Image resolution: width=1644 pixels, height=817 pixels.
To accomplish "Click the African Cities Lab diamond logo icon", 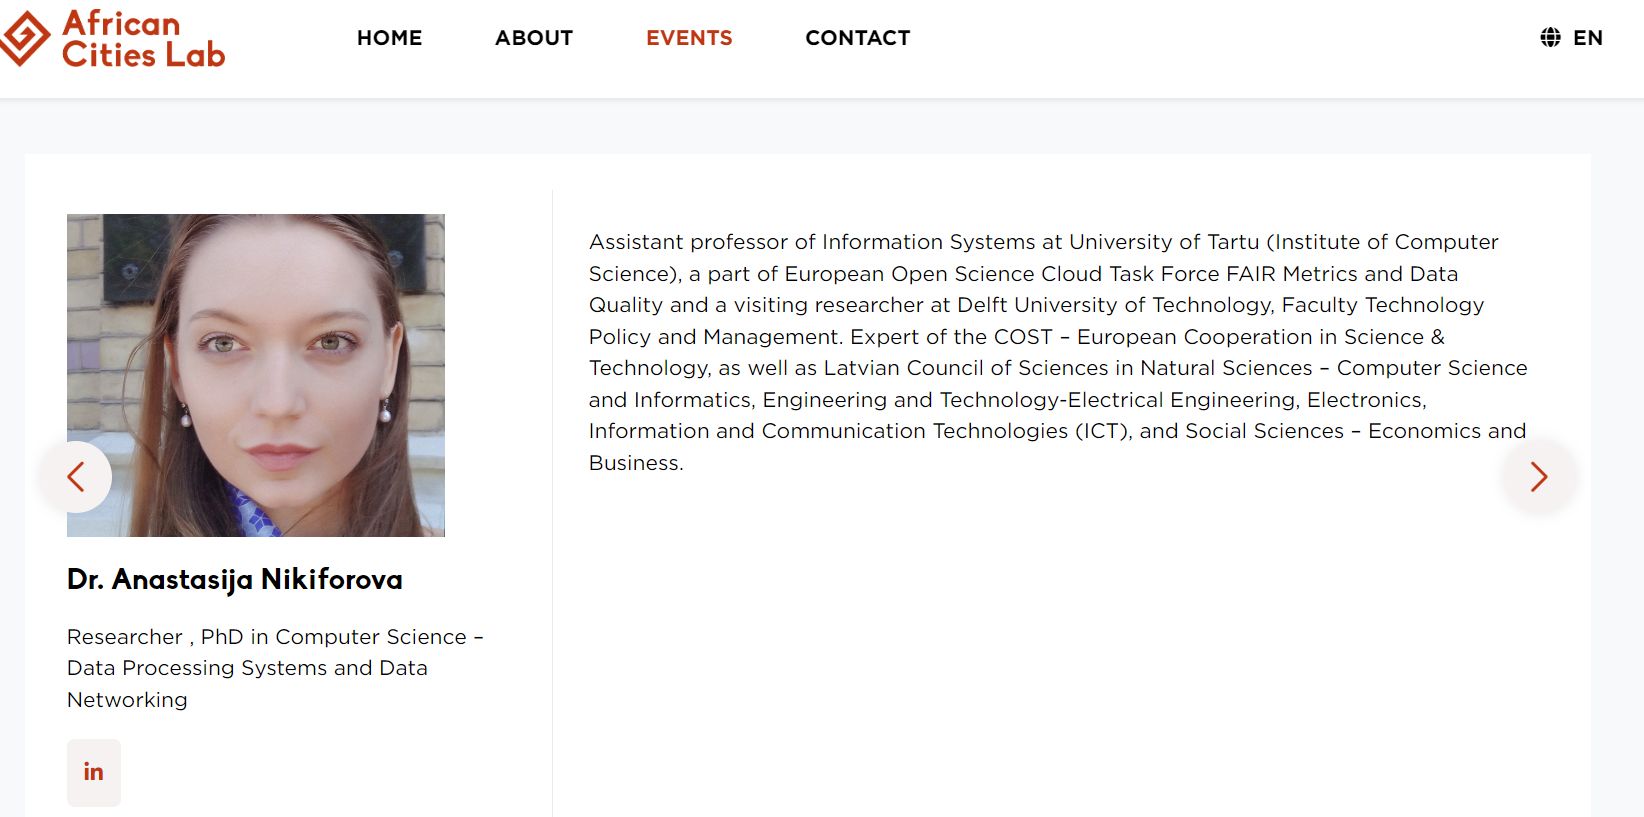I will [25, 38].
